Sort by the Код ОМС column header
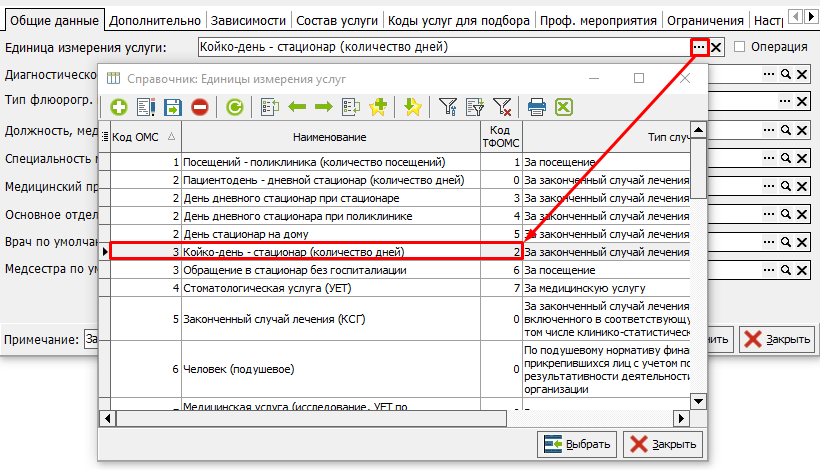Image resolution: width=820 pixels, height=470 pixels. (x=143, y=137)
